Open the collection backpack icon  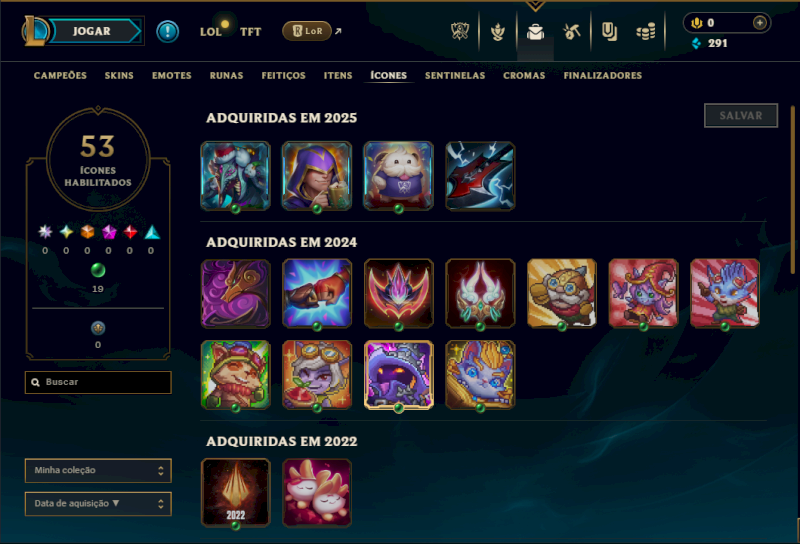click(535, 32)
